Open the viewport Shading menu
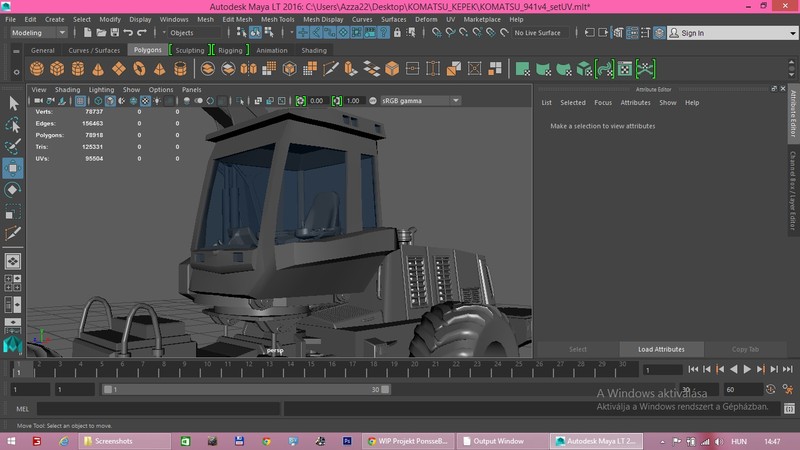Viewport: 800px width, 450px height. [67, 90]
